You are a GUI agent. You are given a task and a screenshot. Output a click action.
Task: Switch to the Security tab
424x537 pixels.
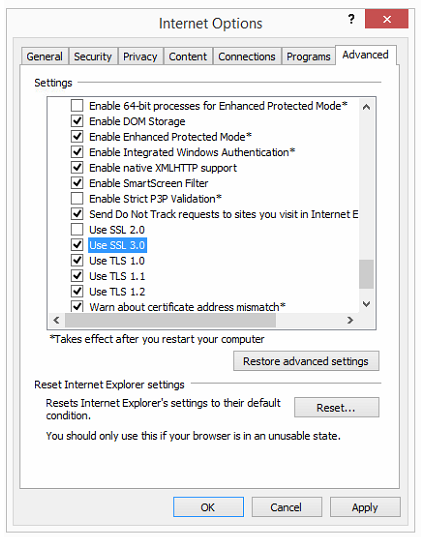(93, 57)
